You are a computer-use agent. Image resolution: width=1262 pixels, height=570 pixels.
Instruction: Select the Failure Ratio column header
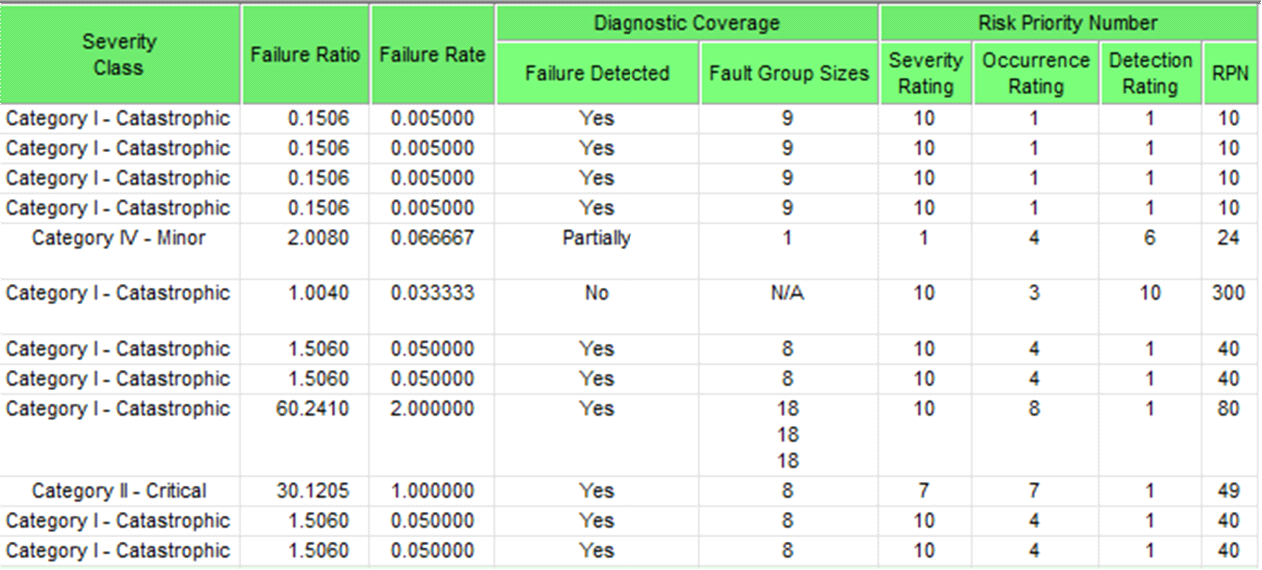pos(305,55)
